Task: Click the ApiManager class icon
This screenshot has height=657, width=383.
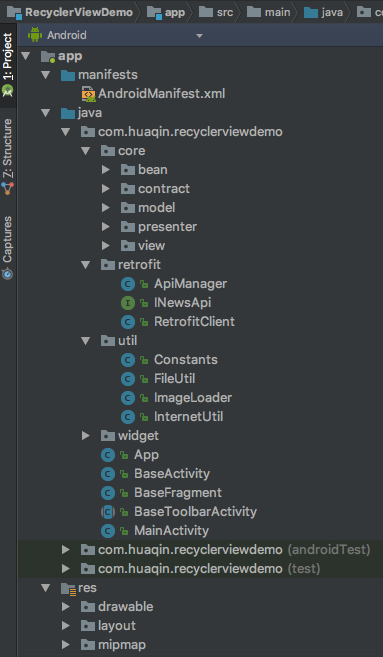Action: tap(128, 284)
